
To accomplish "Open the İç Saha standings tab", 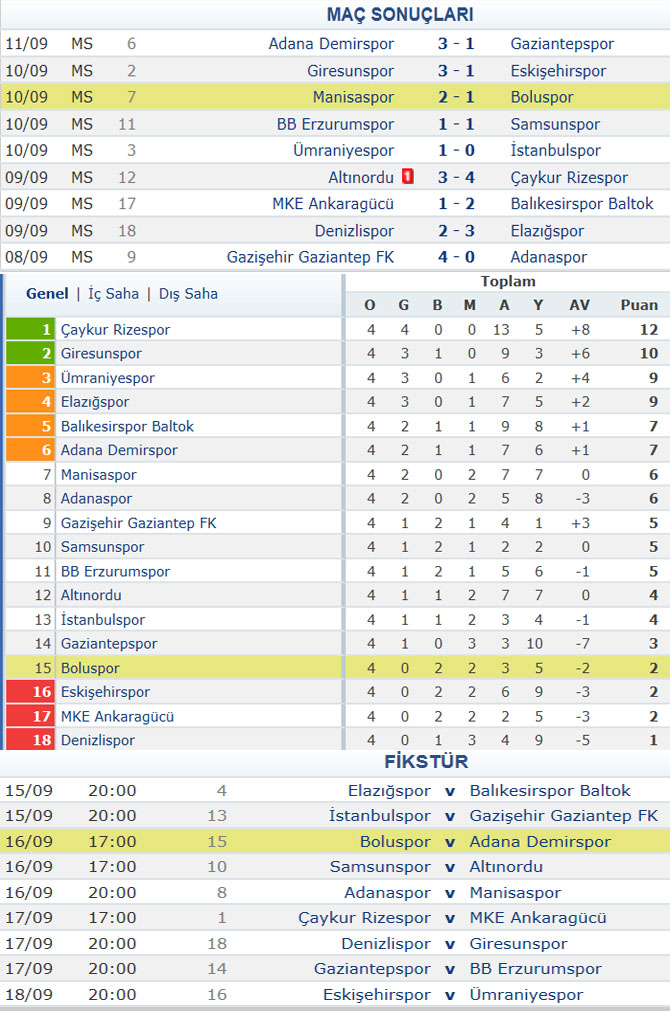I will pos(114,294).
